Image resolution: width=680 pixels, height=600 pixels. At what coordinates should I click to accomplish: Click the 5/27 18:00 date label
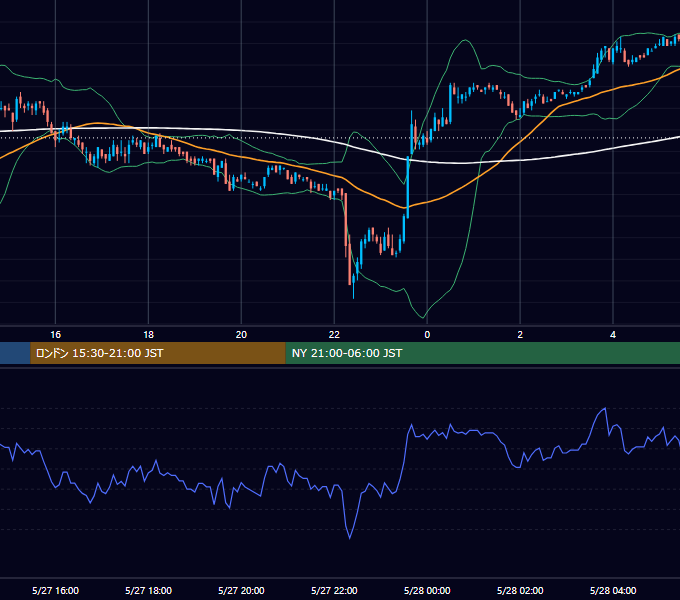[x=148, y=590]
